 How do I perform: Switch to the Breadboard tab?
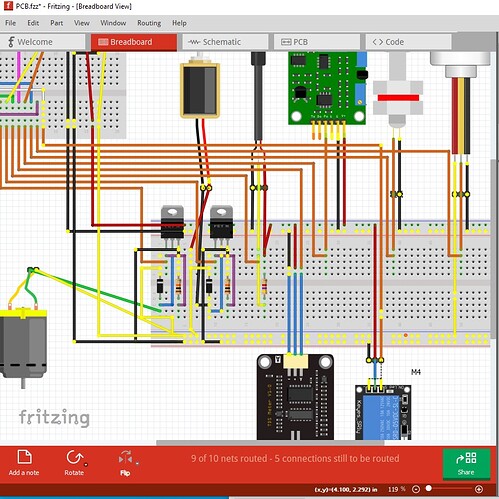(134, 42)
